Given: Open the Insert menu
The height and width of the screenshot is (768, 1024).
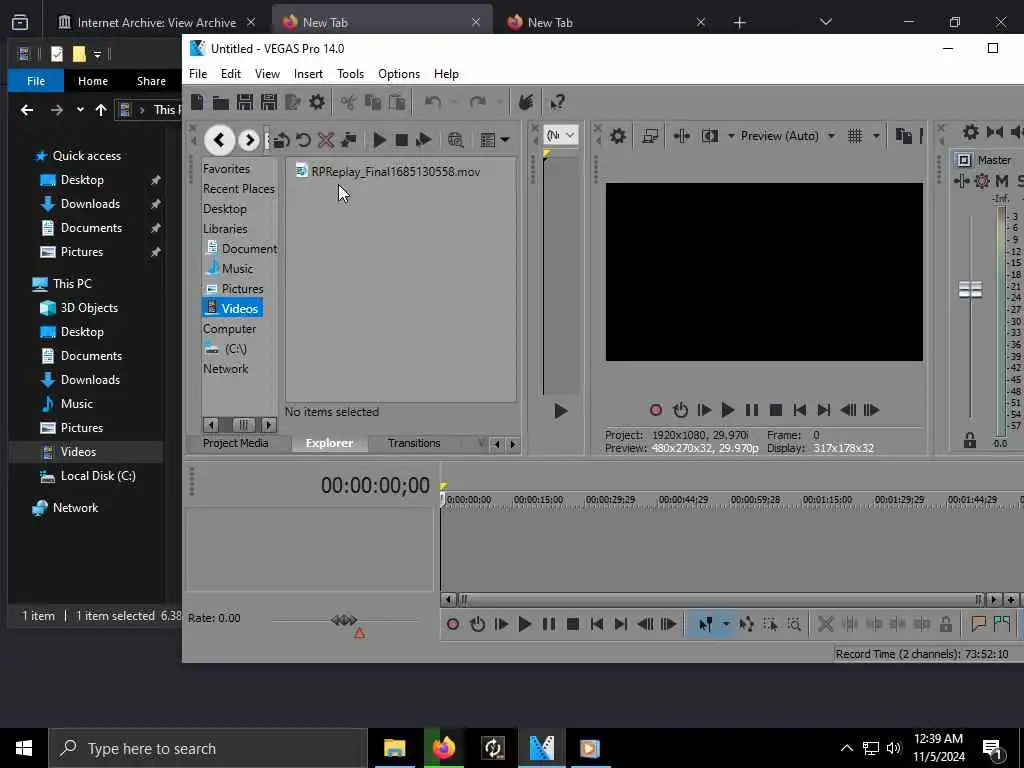Looking at the screenshot, I should click(308, 74).
